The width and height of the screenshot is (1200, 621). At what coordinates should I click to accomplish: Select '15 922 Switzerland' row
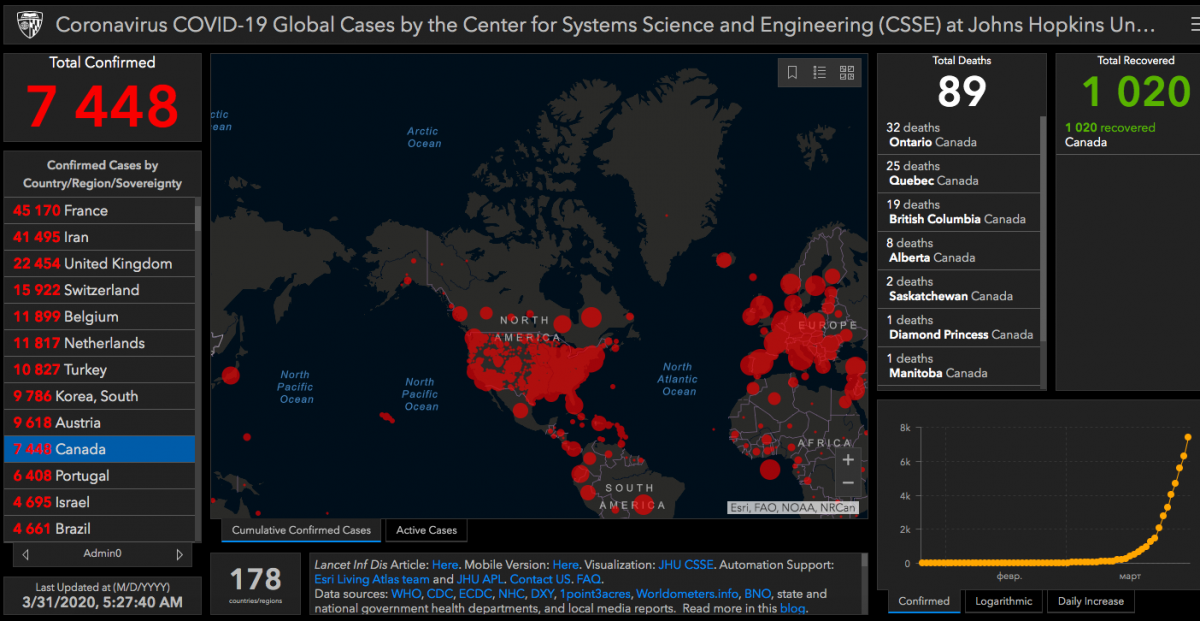pos(100,290)
